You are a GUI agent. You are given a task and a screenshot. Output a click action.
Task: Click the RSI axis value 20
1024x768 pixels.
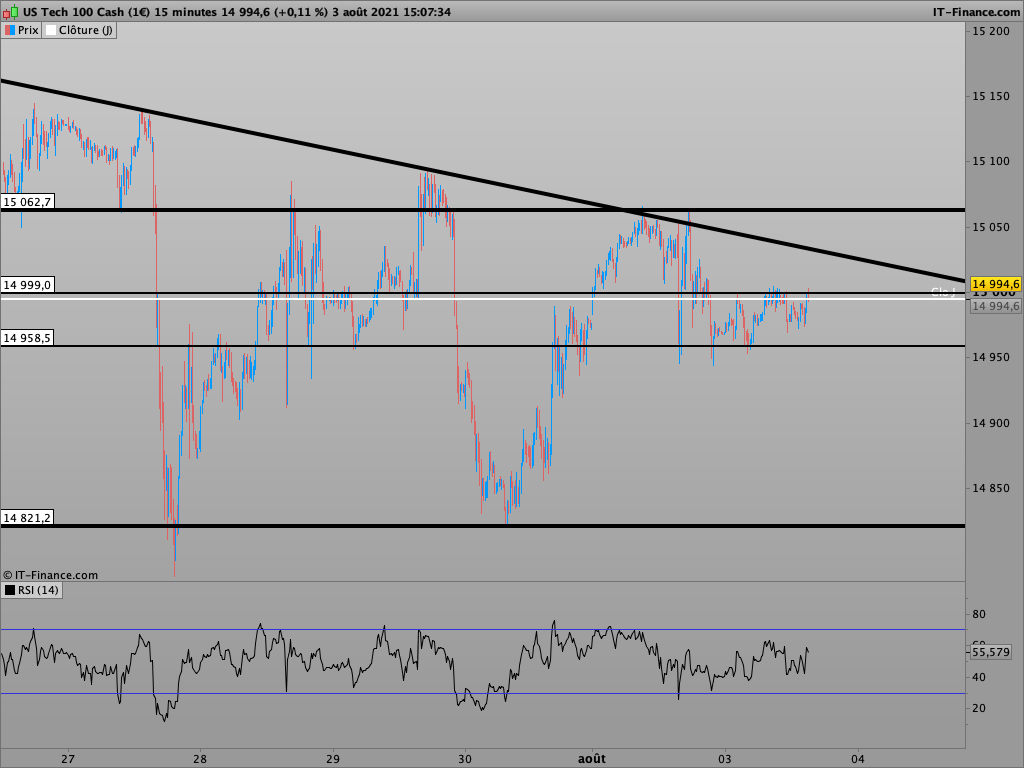[979, 708]
